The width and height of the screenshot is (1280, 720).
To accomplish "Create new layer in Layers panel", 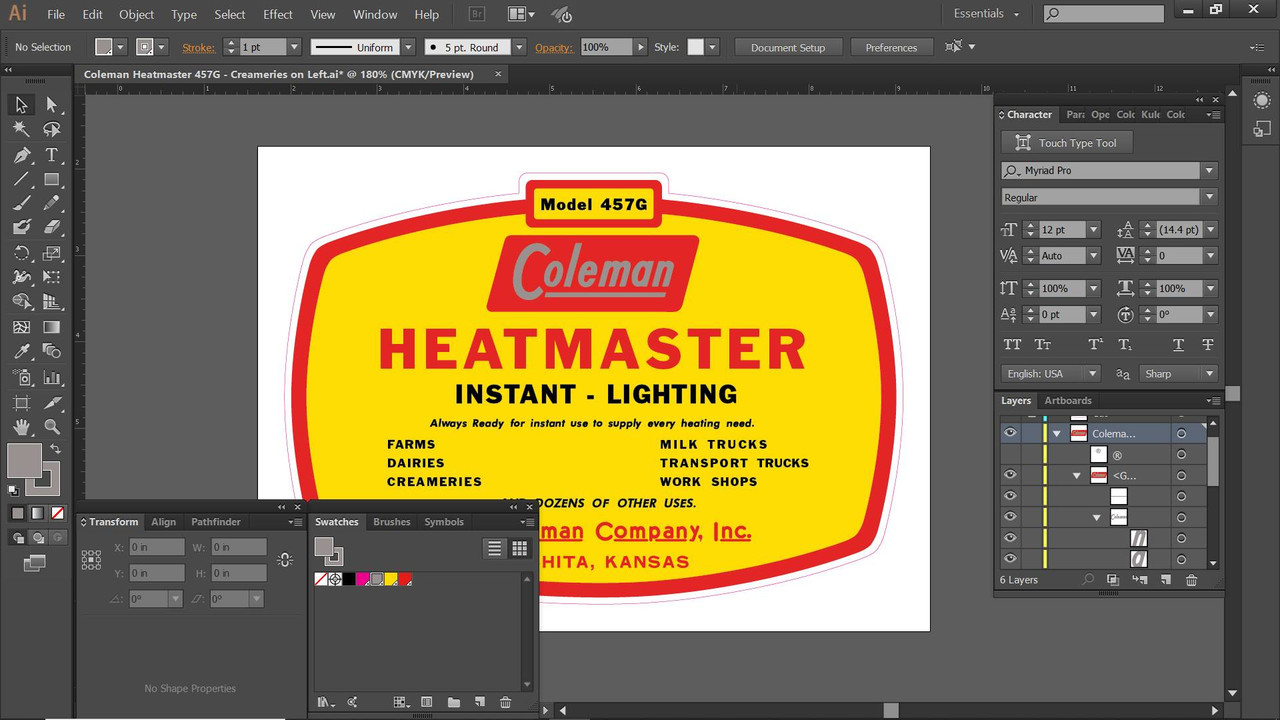I will pyautogui.click(x=1165, y=580).
